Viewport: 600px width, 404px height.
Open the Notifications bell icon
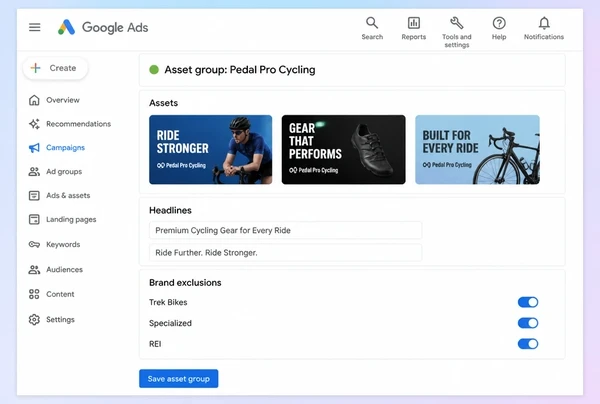[x=544, y=23]
